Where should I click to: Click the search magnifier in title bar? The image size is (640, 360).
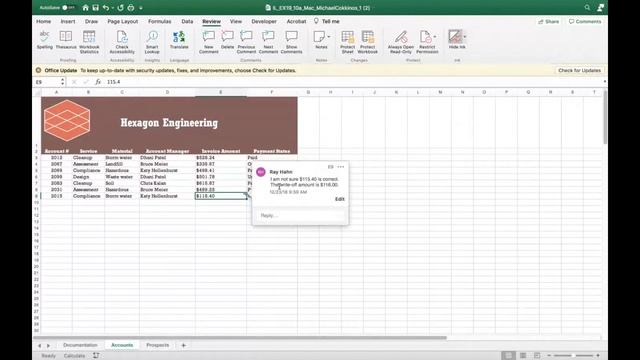coord(587,8)
